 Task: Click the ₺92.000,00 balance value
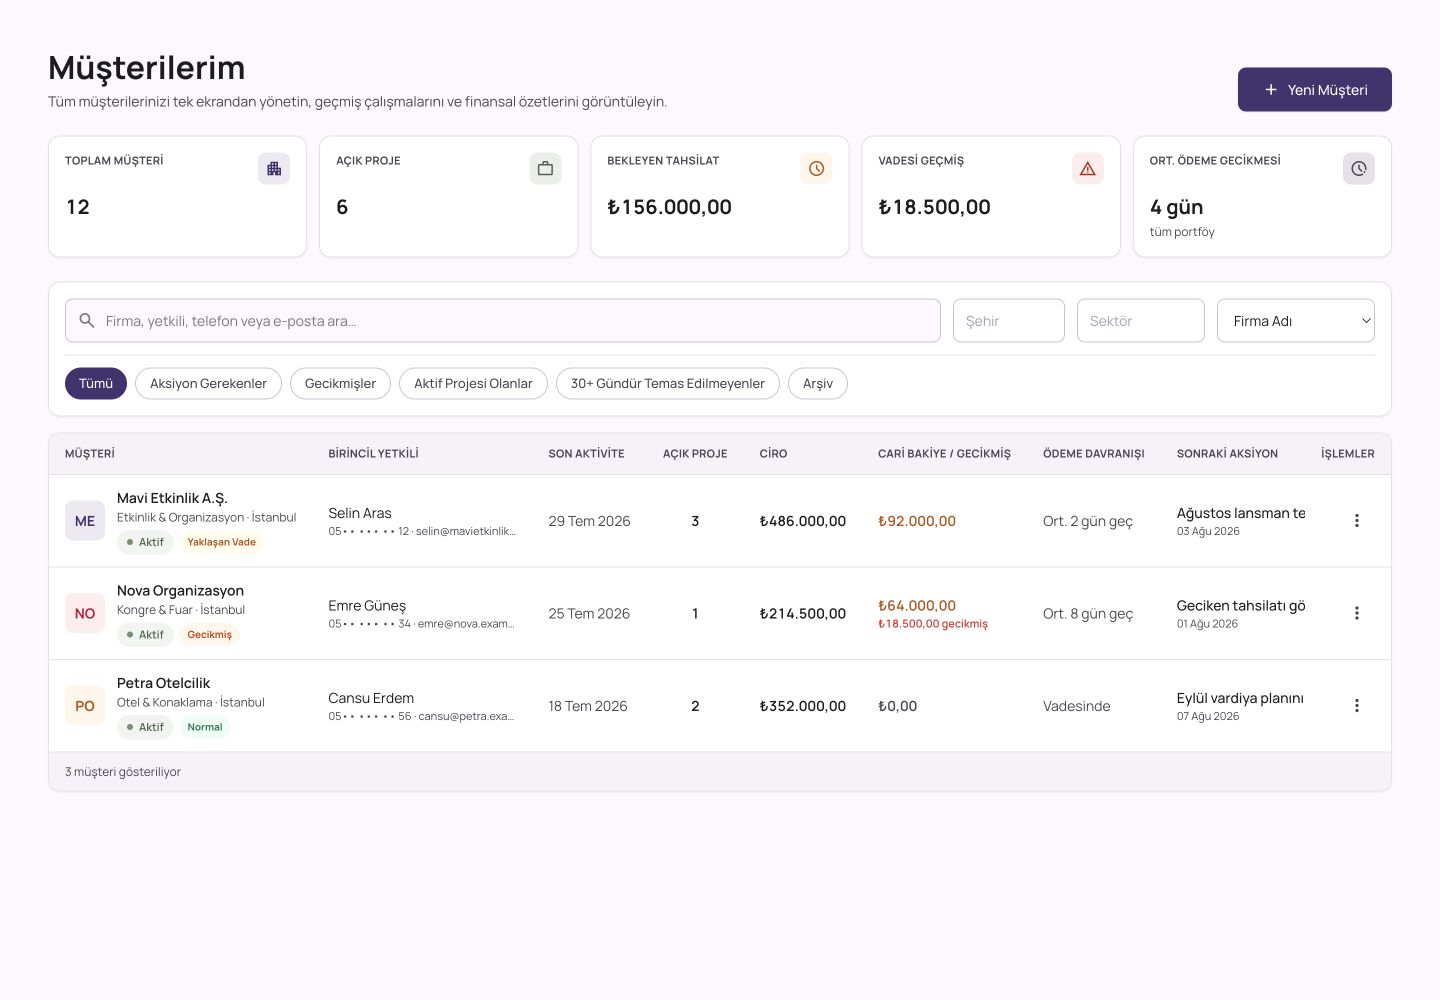(x=917, y=521)
